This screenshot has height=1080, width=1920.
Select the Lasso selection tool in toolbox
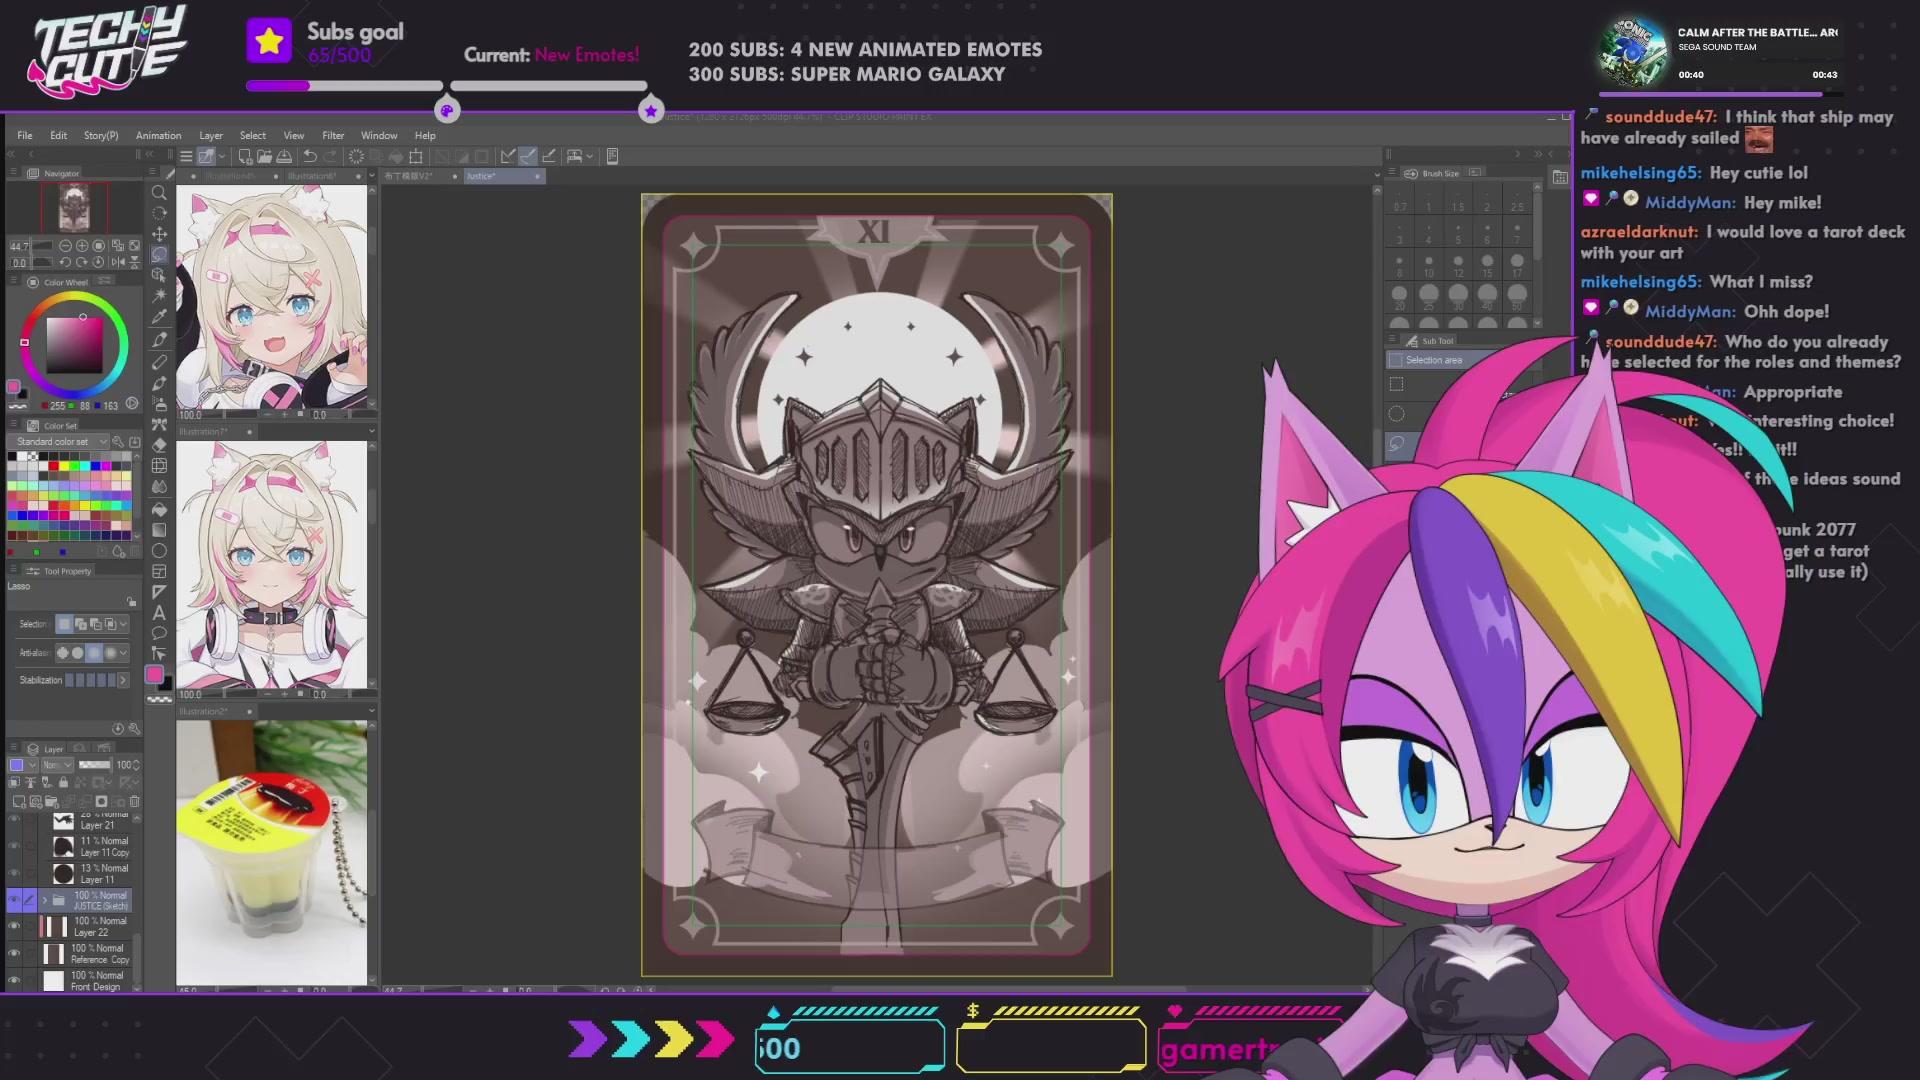click(159, 254)
